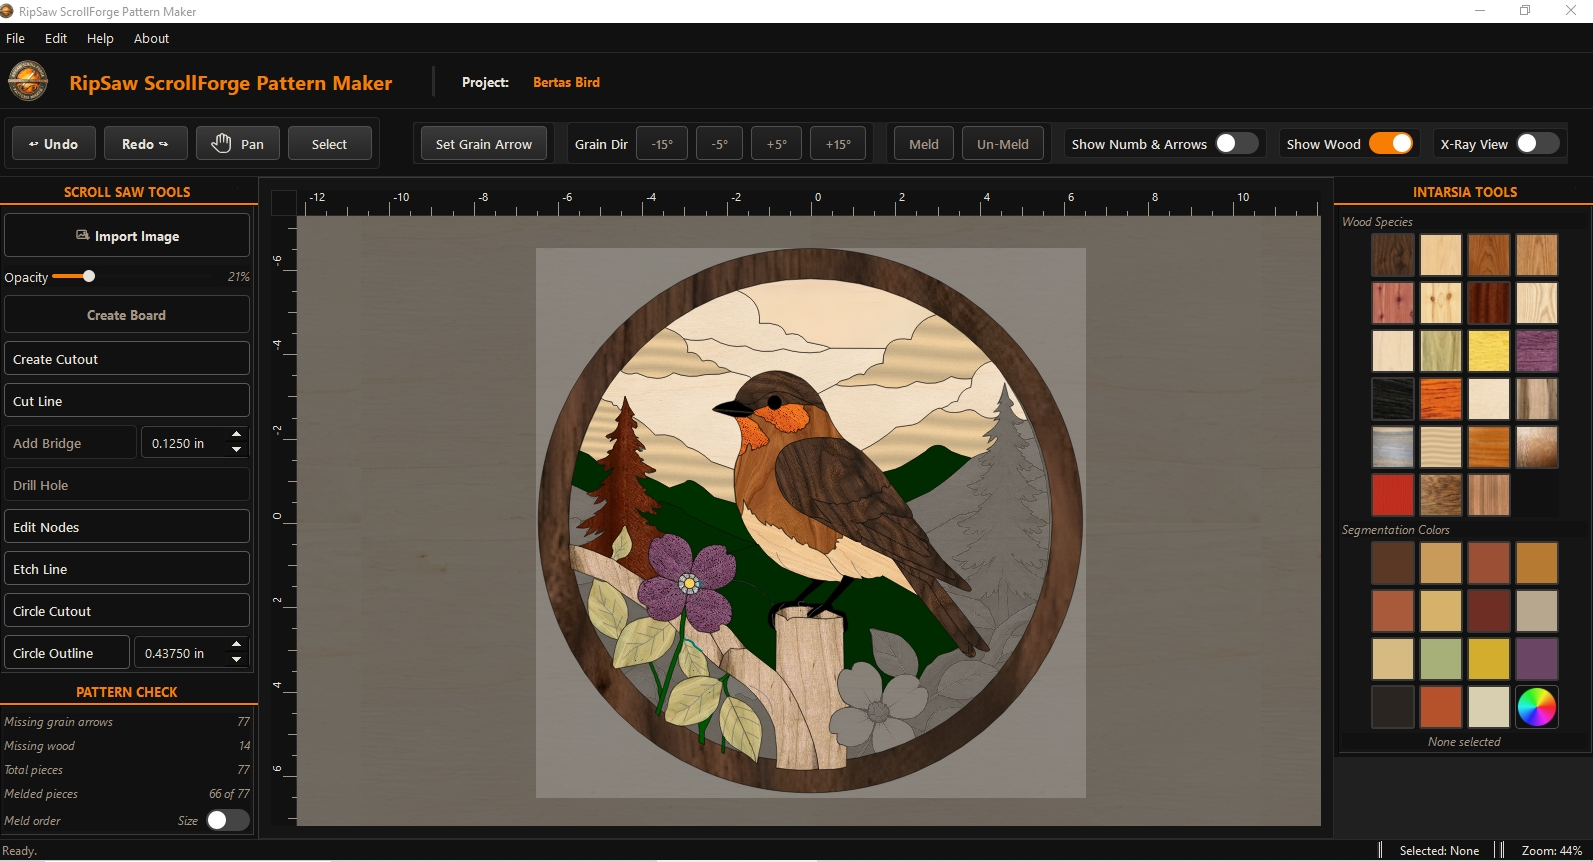This screenshot has height=862, width=1593.
Task: Pick the red wood species swatch
Action: [1392, 495]
